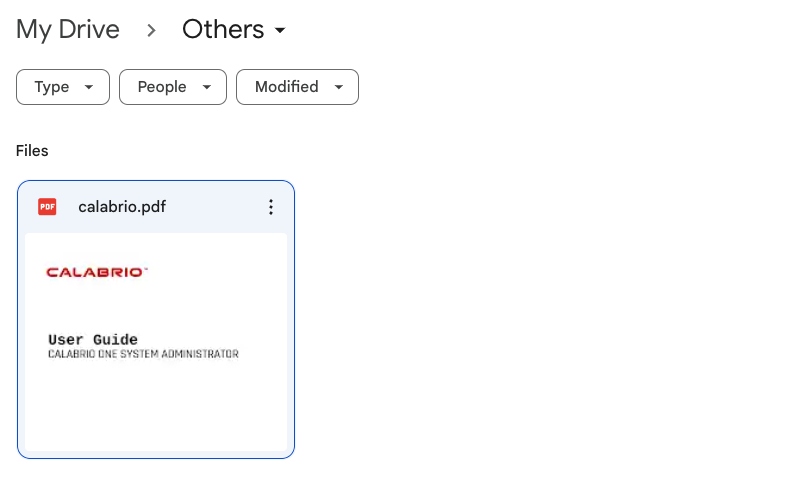Viewport: 790px width, 477px height.
Task: Click the caret arrow beside Others
Action: coord(280,30)
